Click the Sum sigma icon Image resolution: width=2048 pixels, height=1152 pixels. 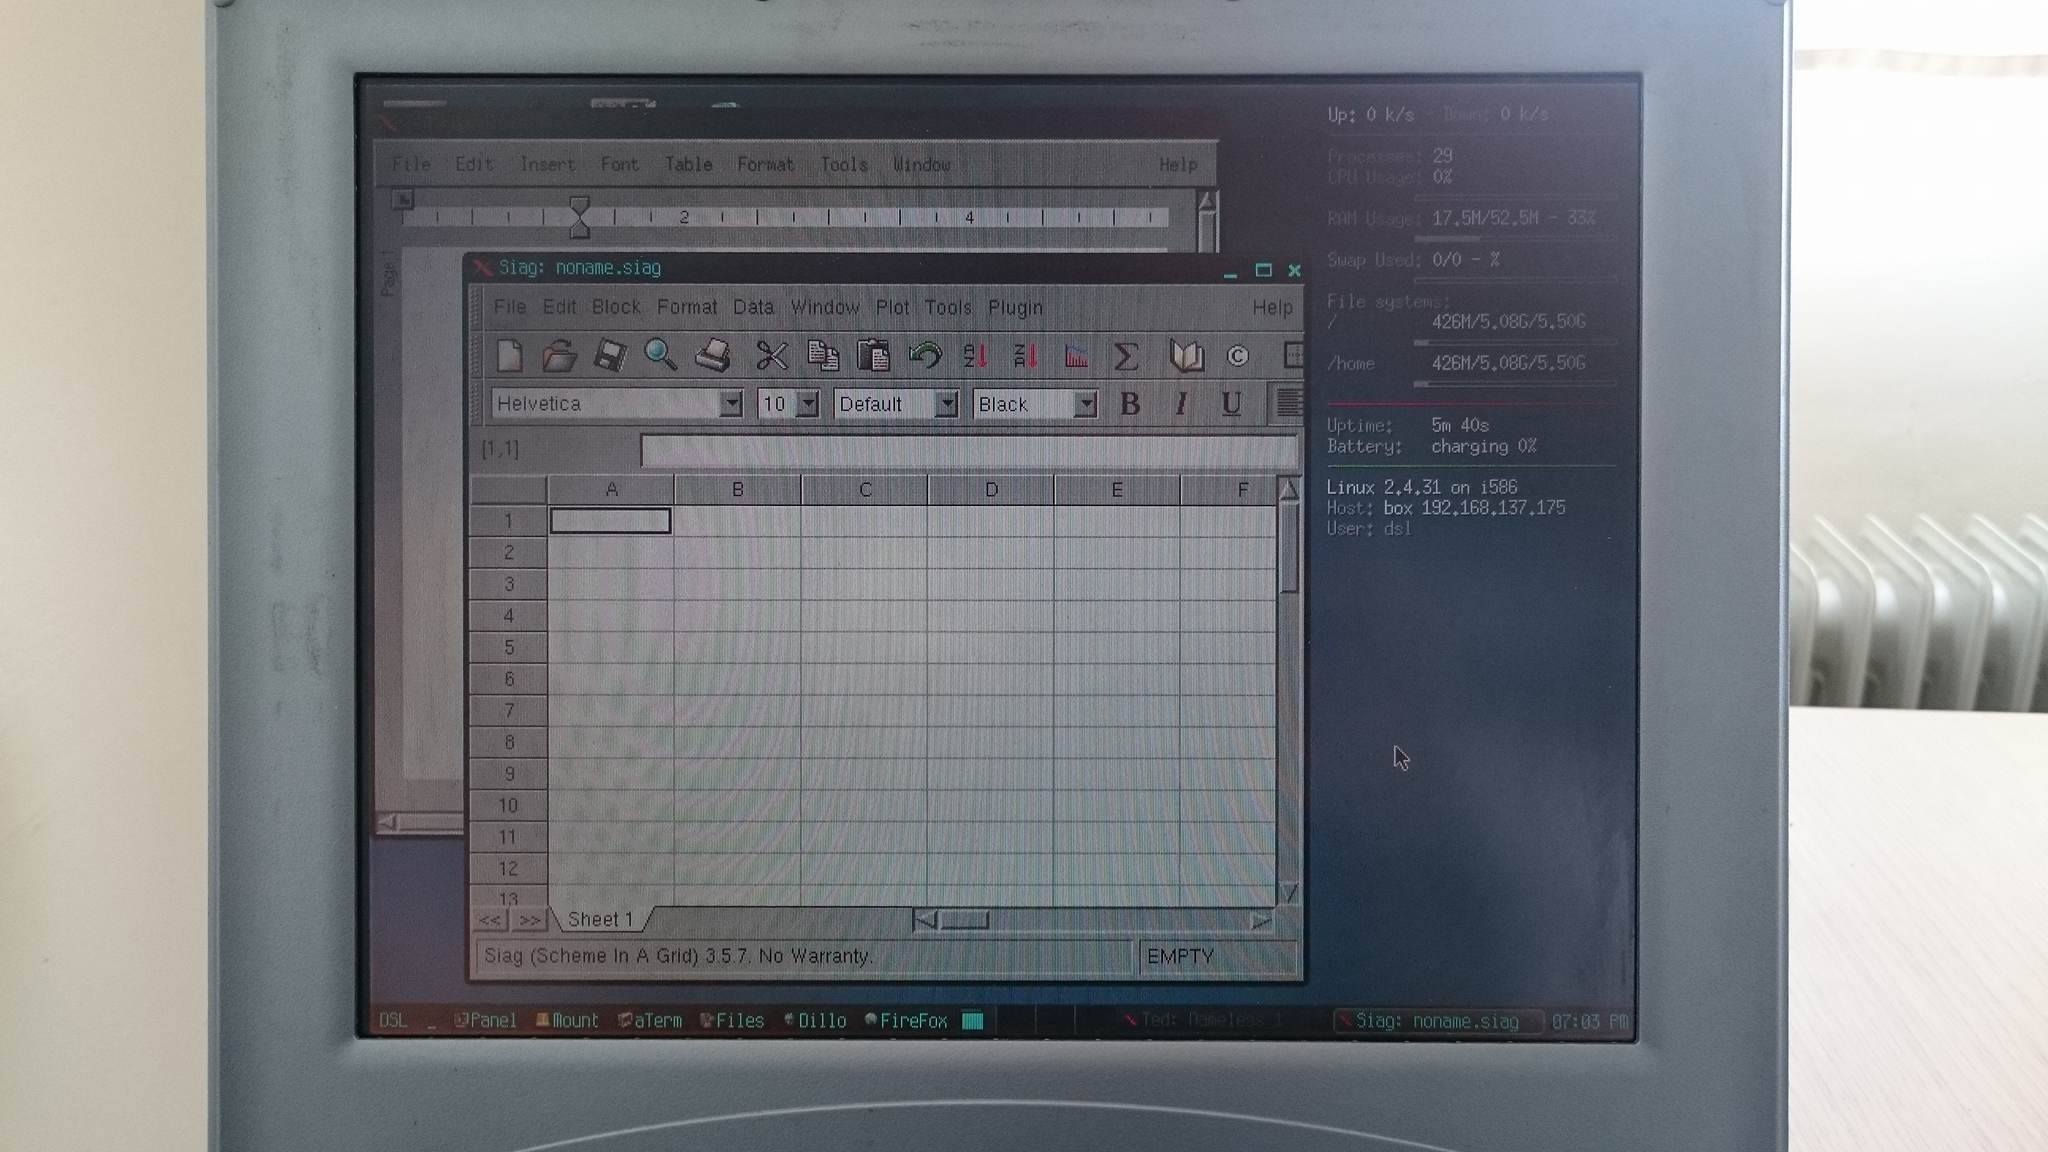point(1125,356)
